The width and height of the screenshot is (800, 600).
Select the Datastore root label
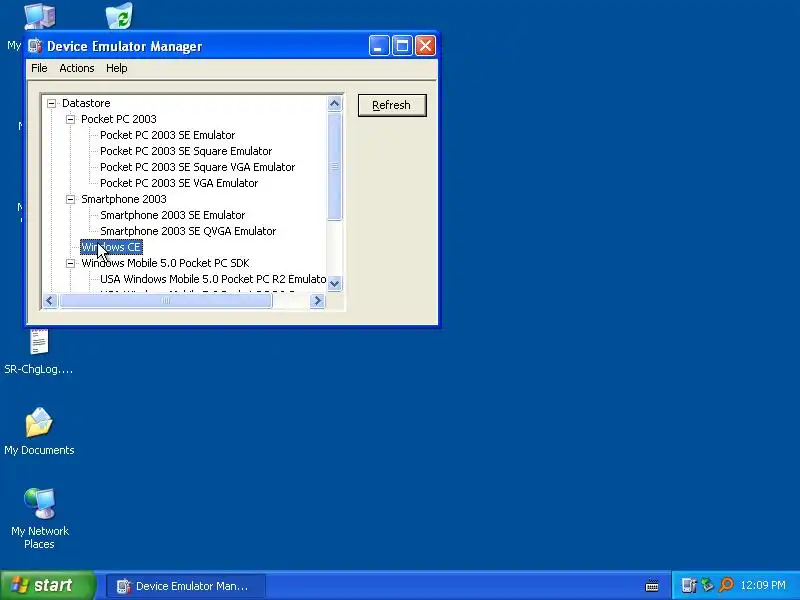[x=86, y=103]
